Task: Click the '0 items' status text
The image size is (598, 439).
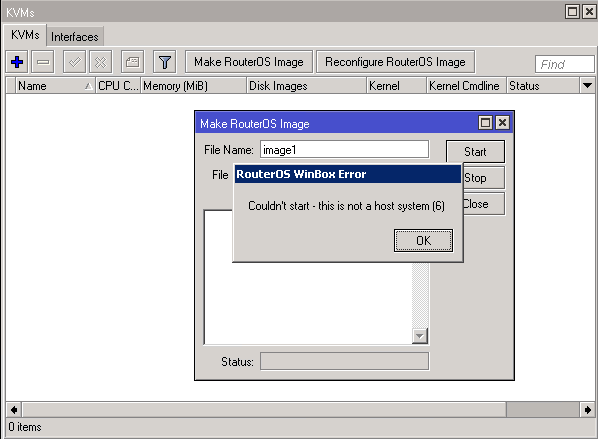Action: (x=25, y=427)
